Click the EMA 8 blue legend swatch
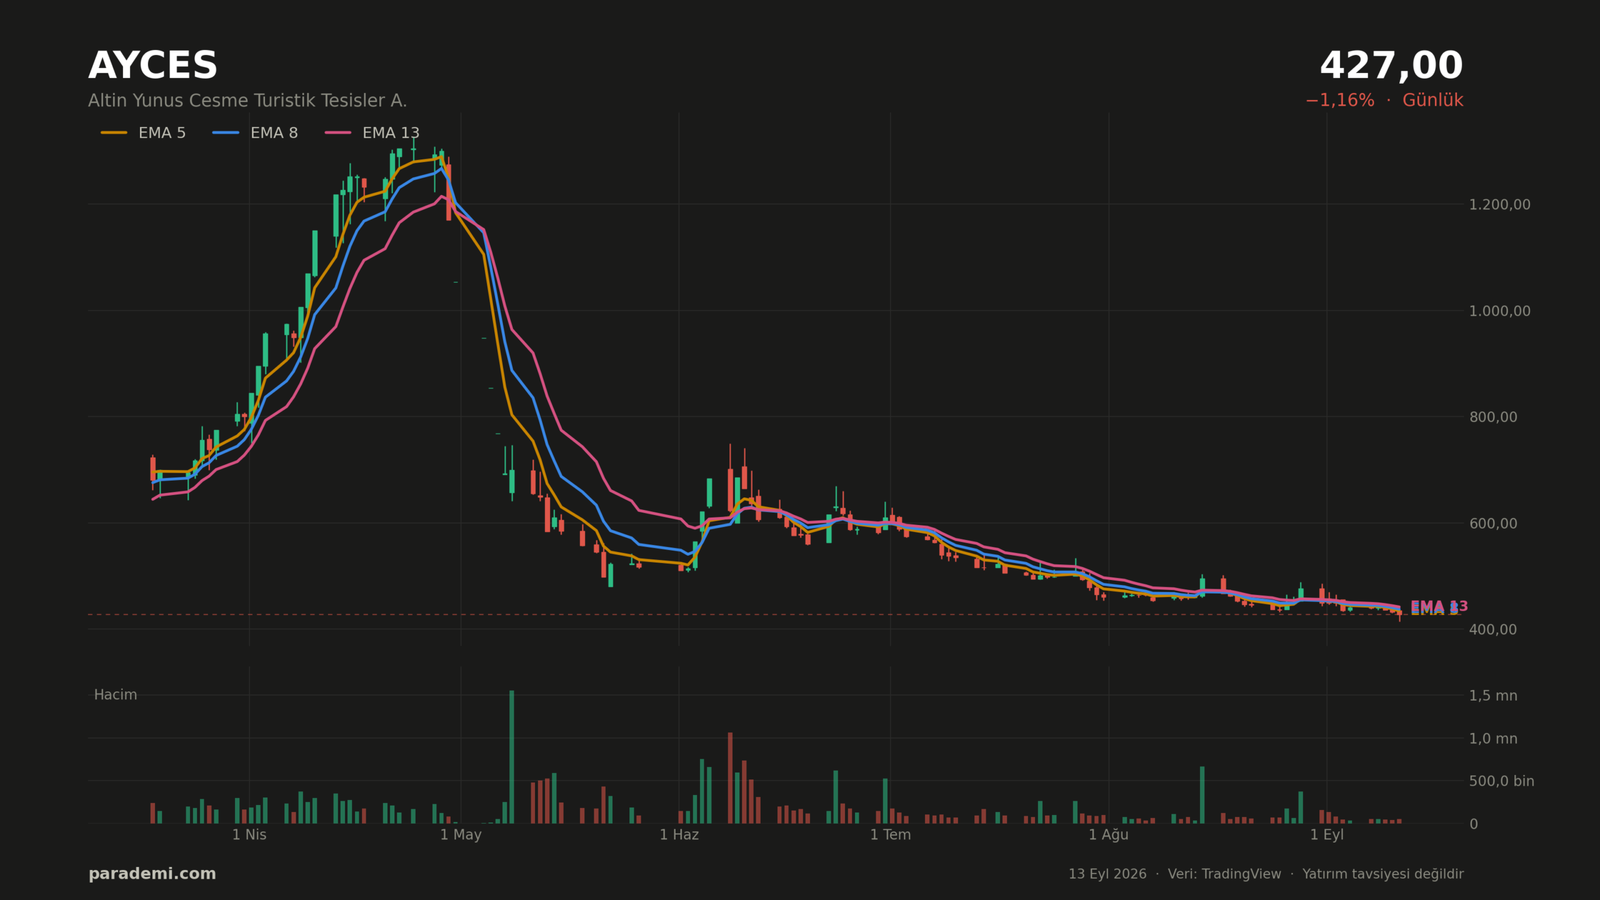 coord(226,133)
